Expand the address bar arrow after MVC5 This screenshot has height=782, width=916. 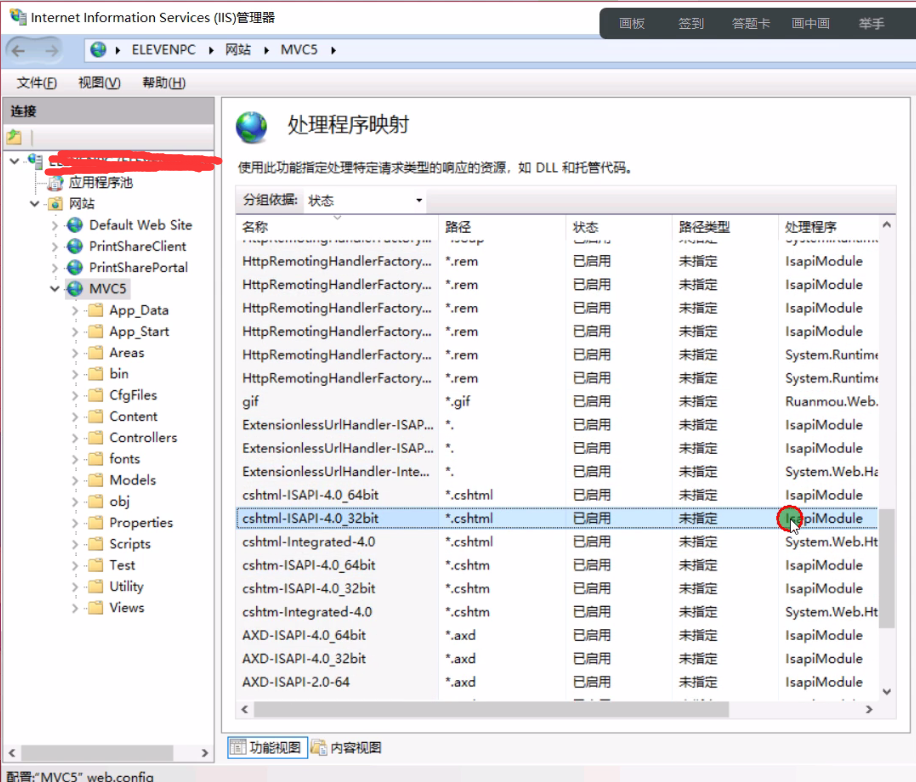coord(333,50)
